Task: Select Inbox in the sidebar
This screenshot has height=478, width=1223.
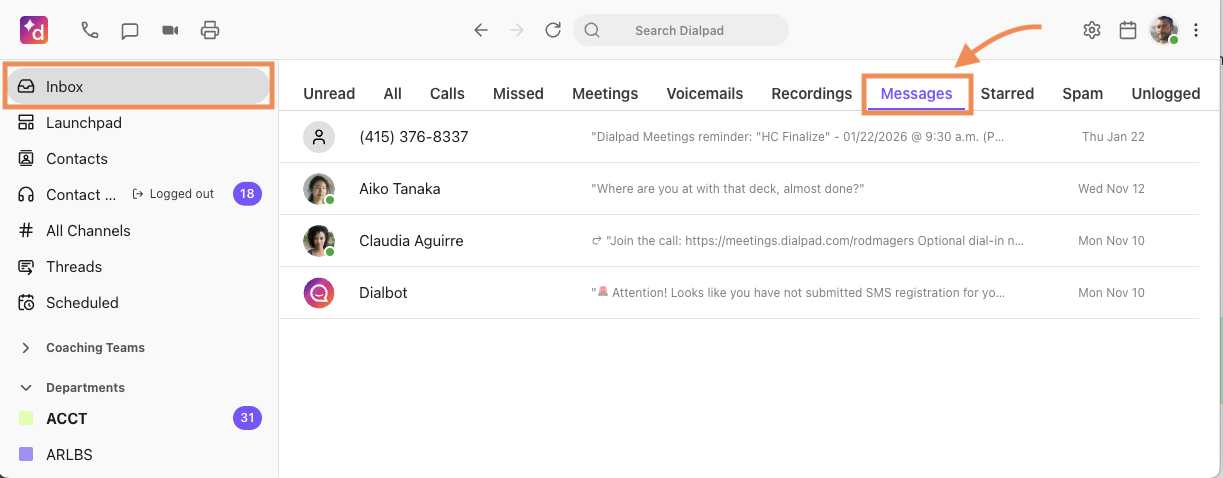Action: (139, 87)
